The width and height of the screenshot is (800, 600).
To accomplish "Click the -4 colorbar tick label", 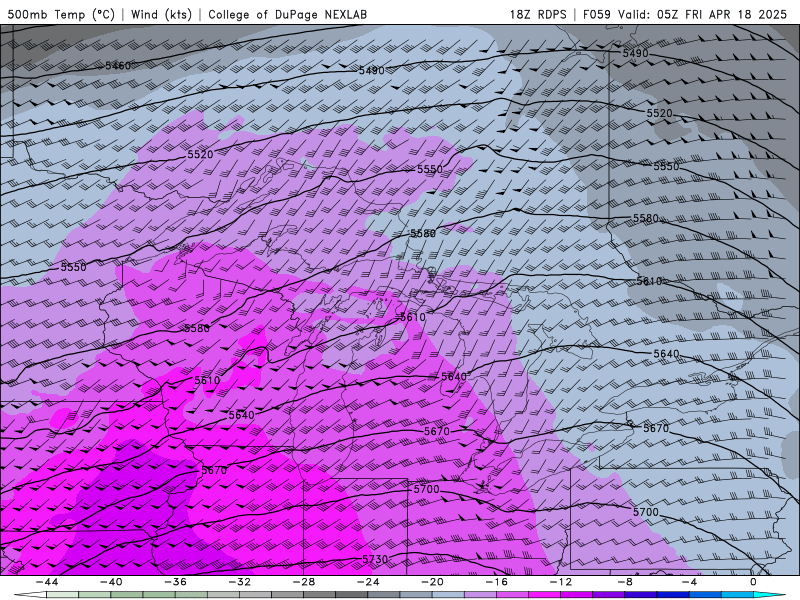I will point(689,582).
